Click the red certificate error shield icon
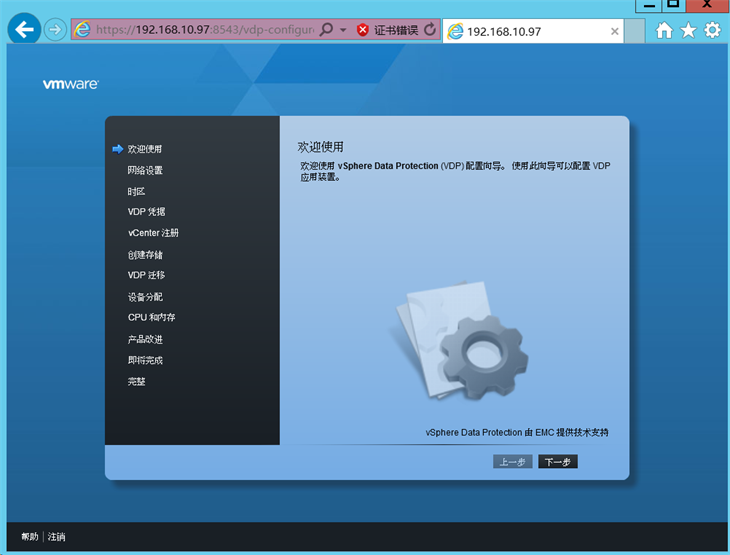Viewport: 730px width, 555px height. pos(362,30)
